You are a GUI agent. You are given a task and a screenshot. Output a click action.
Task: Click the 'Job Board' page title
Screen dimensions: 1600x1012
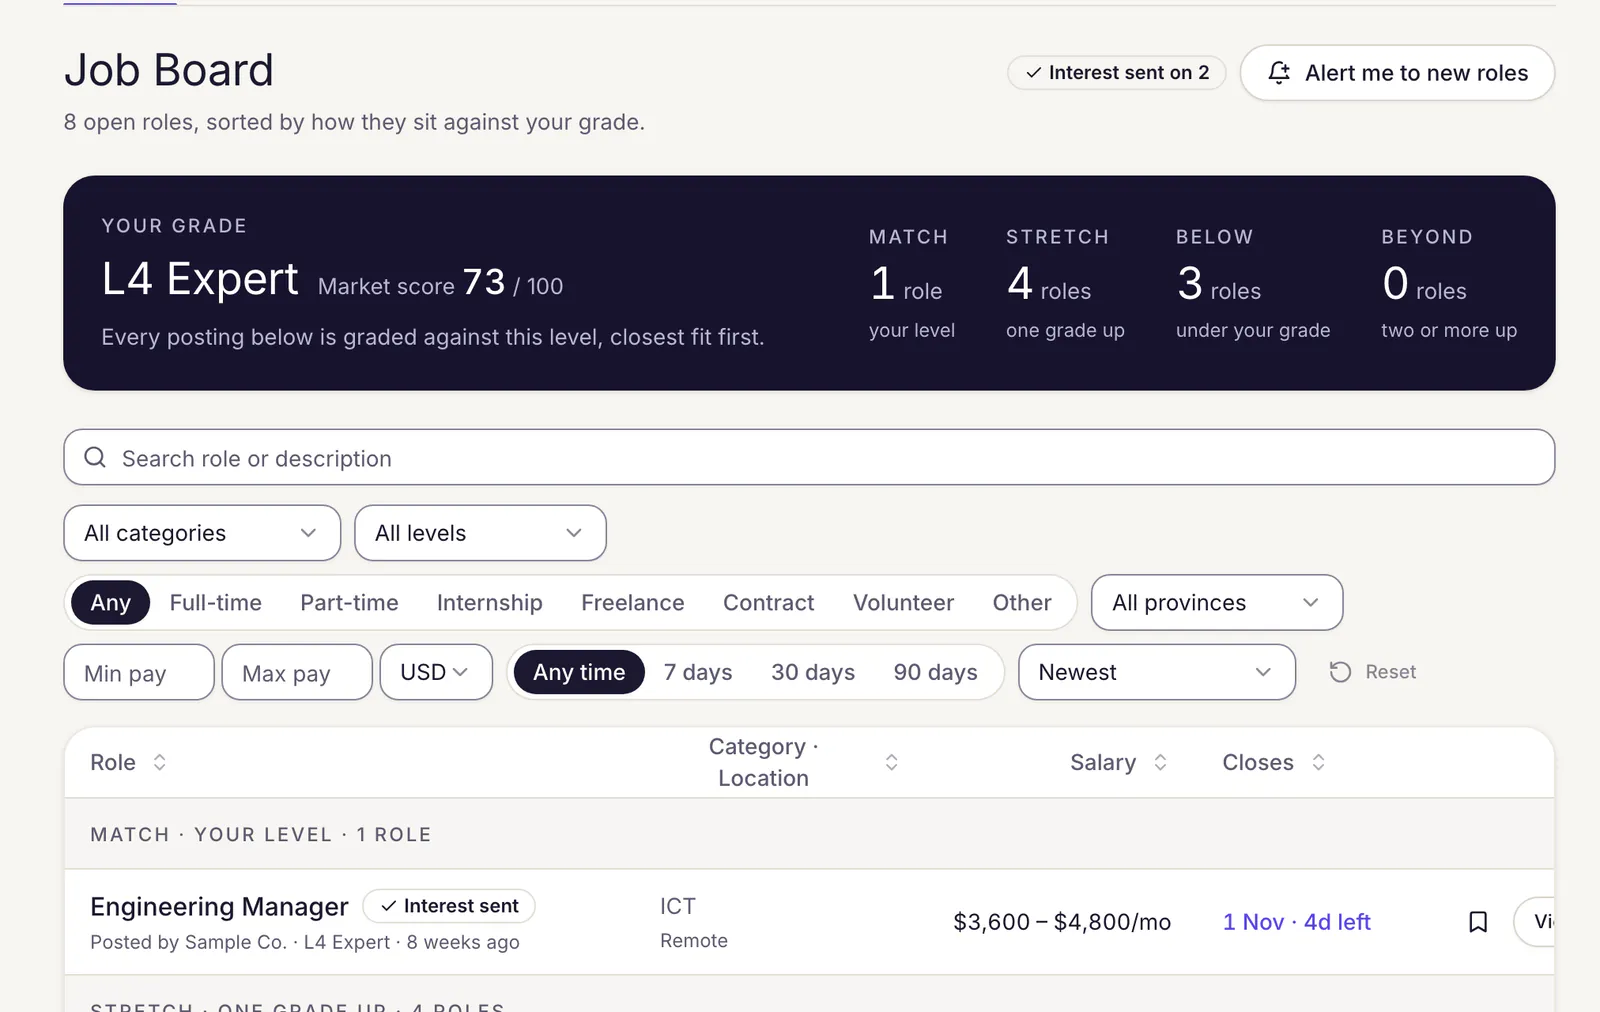[x=169, y=70]
